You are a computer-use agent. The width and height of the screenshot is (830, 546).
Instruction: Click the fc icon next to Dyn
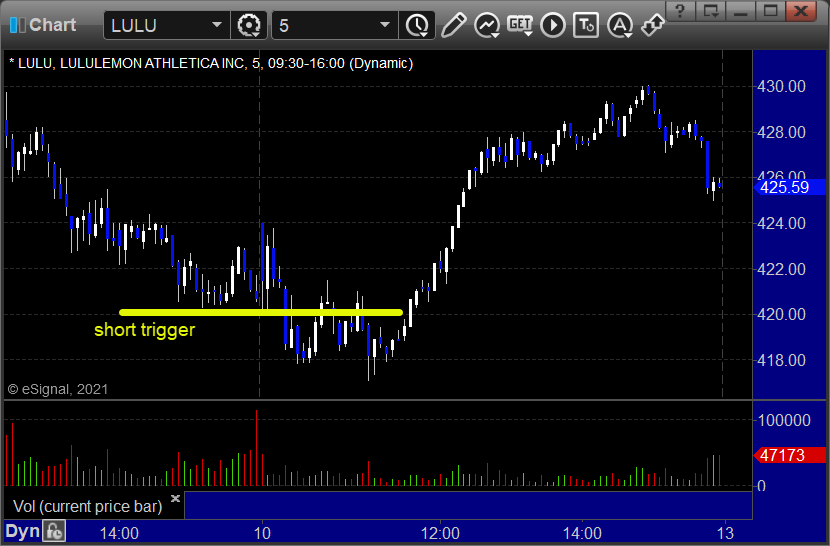point(54,531)
